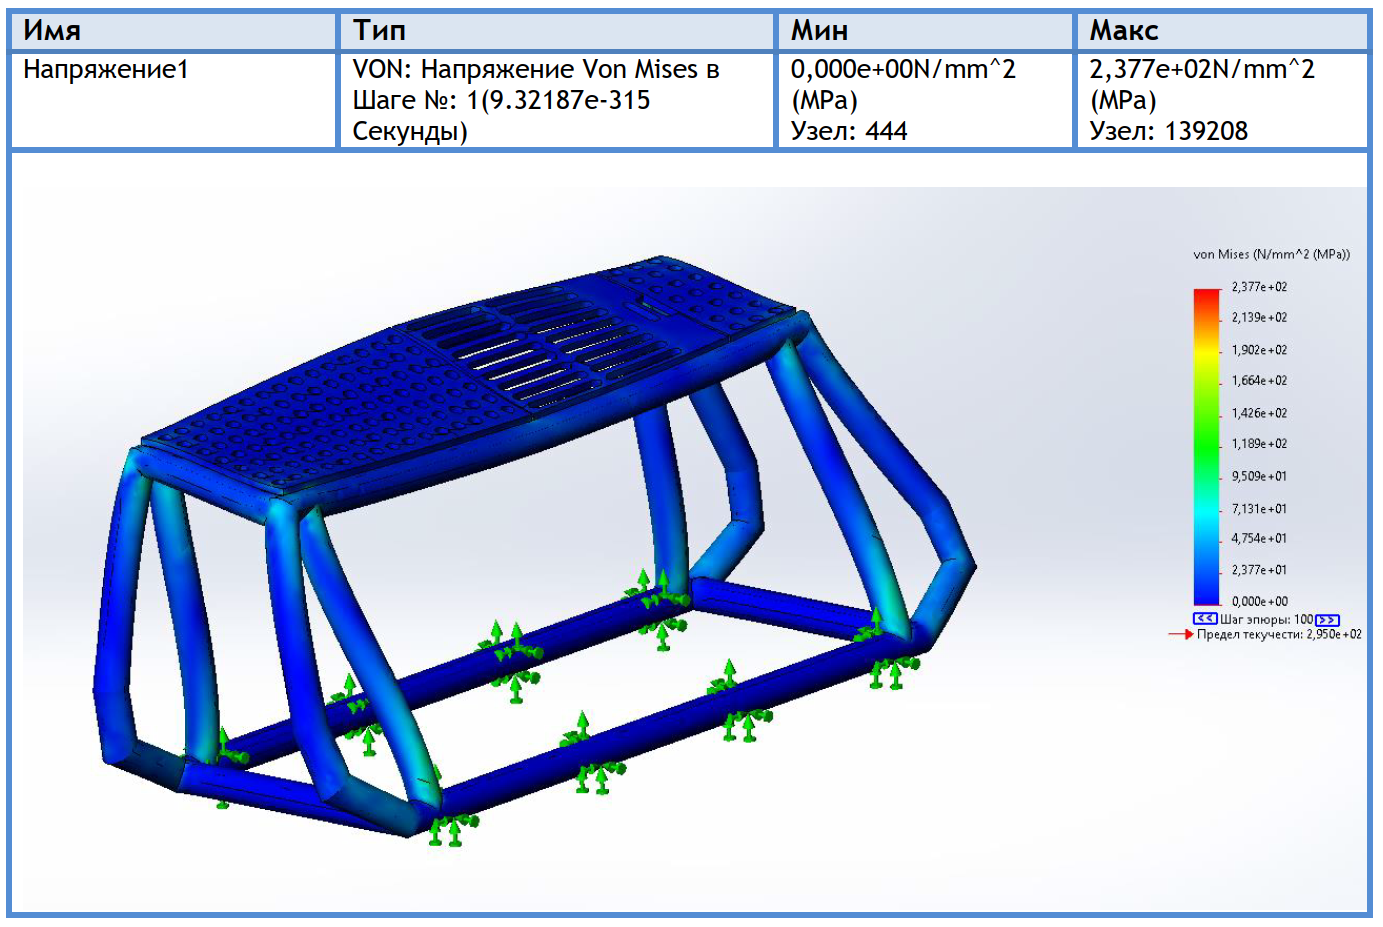This screenshot has height=927, width=1383.
Task: Click the red yield strength arrow marker
Action: coord(1181,634)
